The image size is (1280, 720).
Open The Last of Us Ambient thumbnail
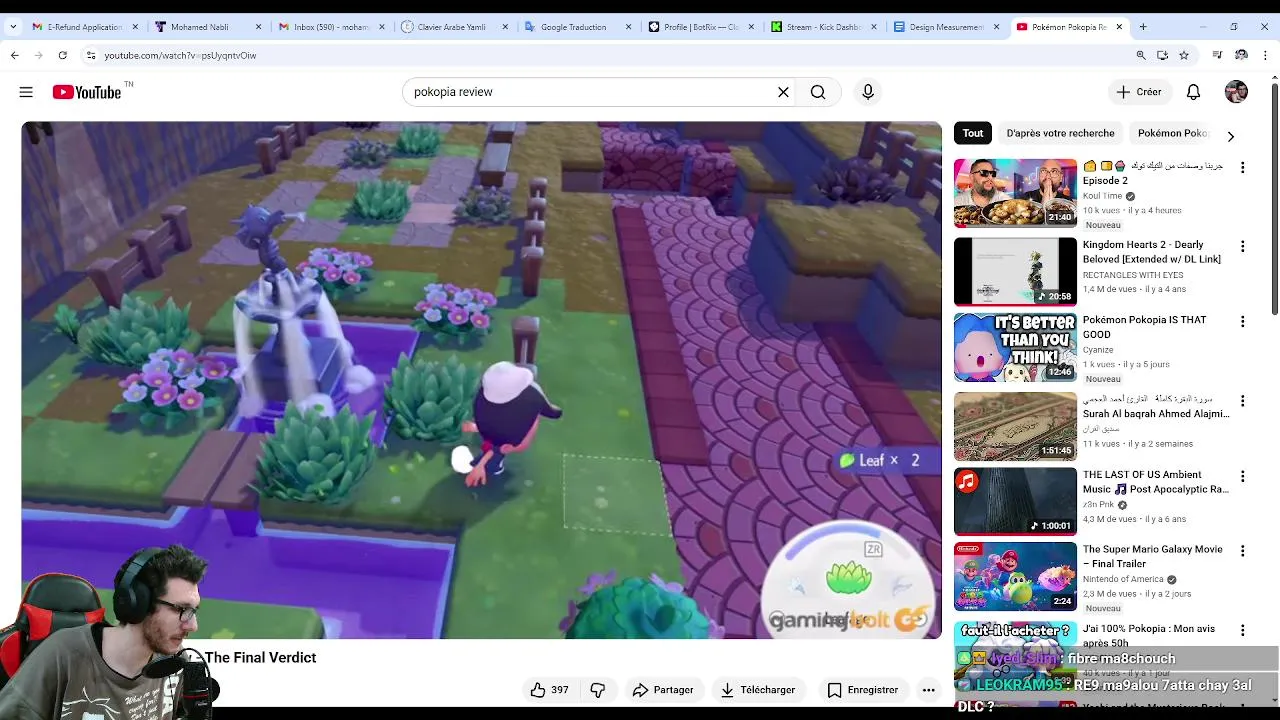pyautogui.click(x=1015, y=501)
